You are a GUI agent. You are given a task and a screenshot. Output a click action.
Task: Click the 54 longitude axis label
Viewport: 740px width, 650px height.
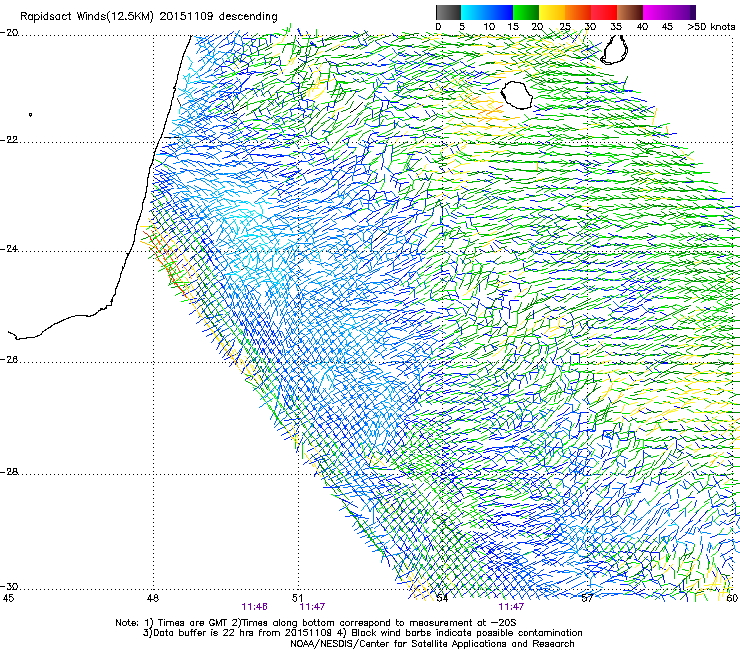442,598
